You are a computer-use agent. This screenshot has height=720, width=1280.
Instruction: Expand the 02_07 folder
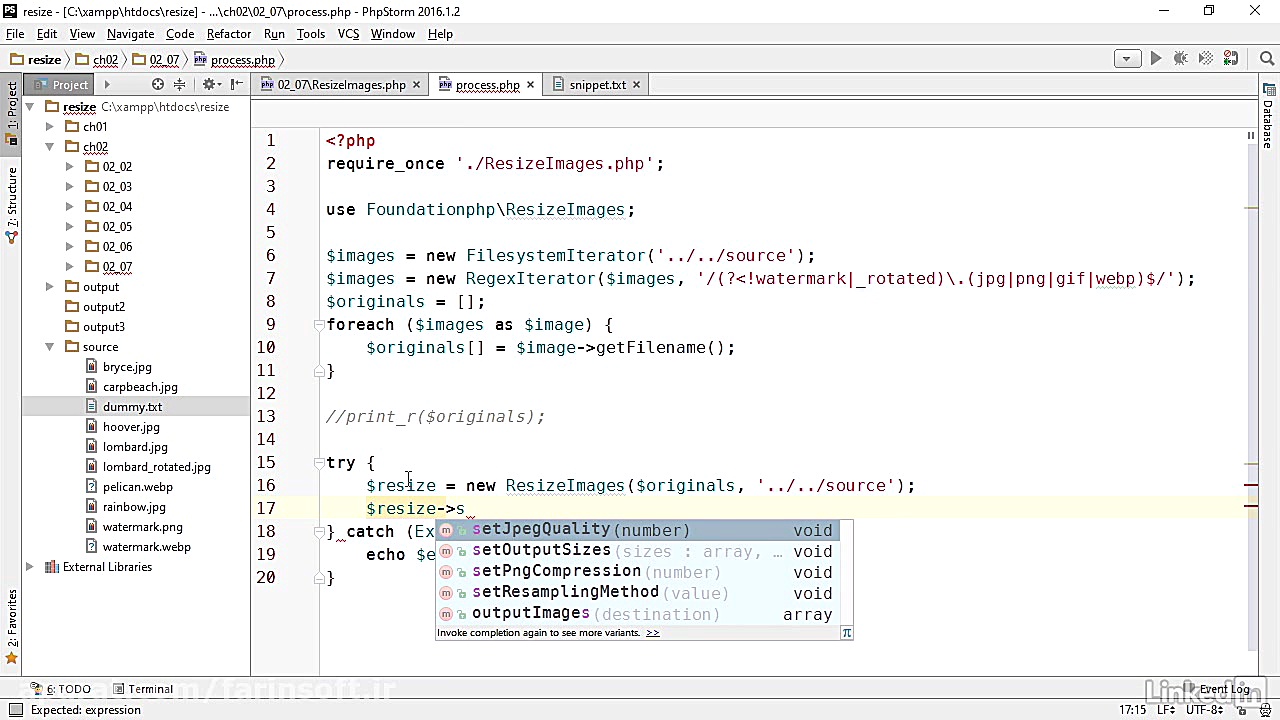pos(69,267)
